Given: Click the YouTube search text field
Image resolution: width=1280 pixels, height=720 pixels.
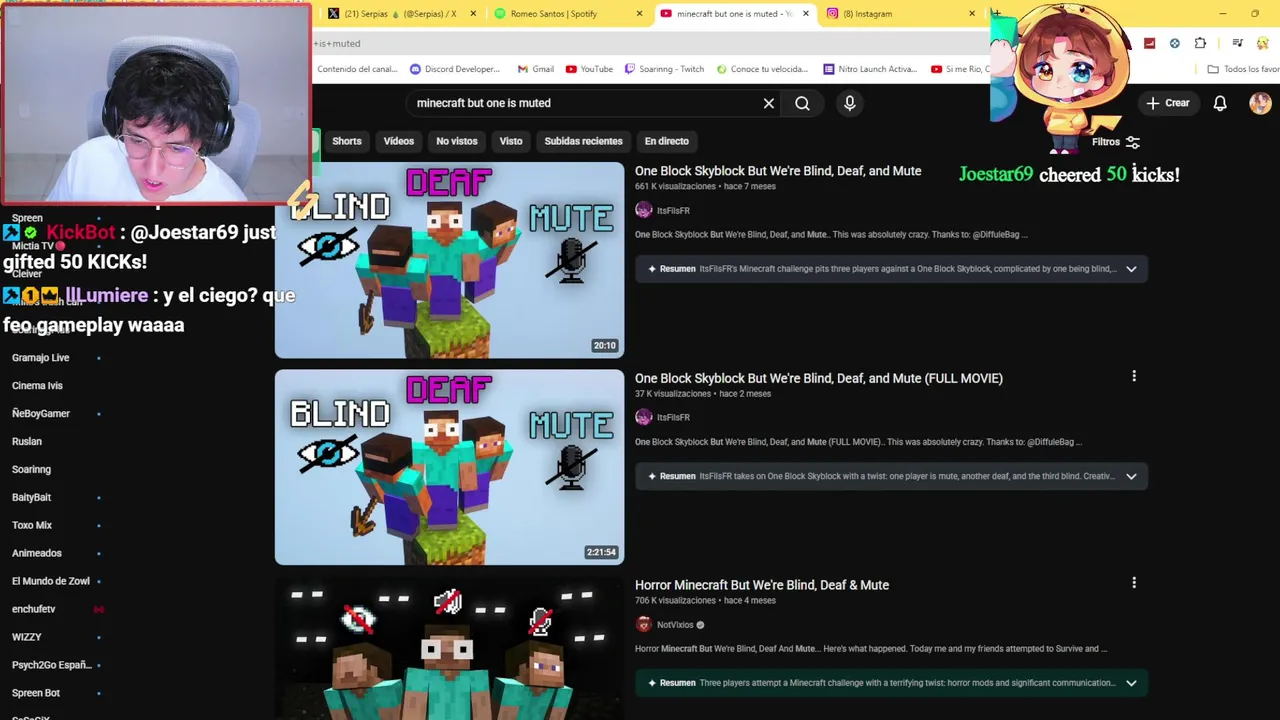Looking at the screenshot, I should pos(583,103).
